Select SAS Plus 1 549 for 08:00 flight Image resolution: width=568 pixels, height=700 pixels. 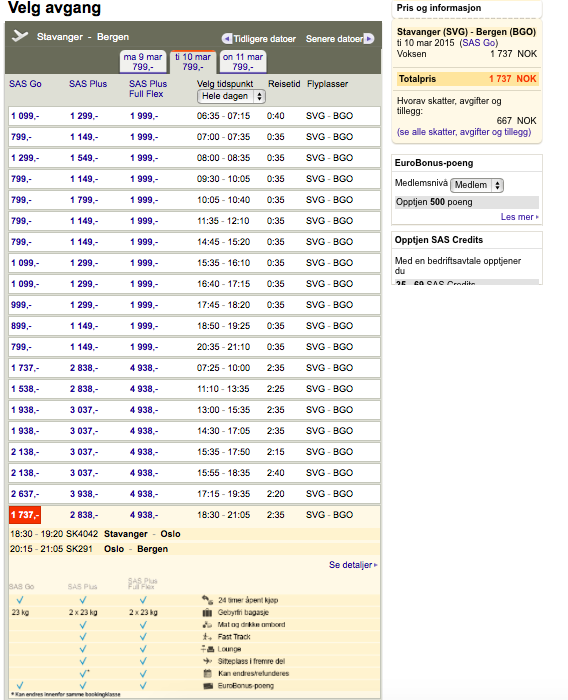point(84,158)
